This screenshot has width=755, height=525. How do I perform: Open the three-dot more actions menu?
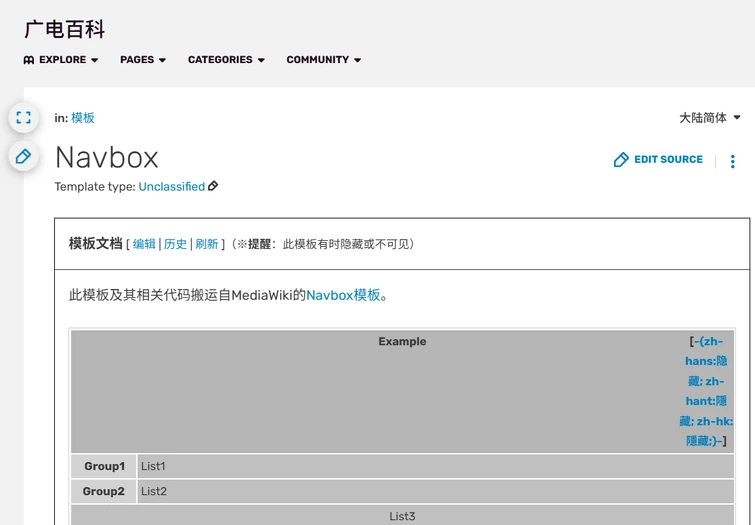click(732, 161)
